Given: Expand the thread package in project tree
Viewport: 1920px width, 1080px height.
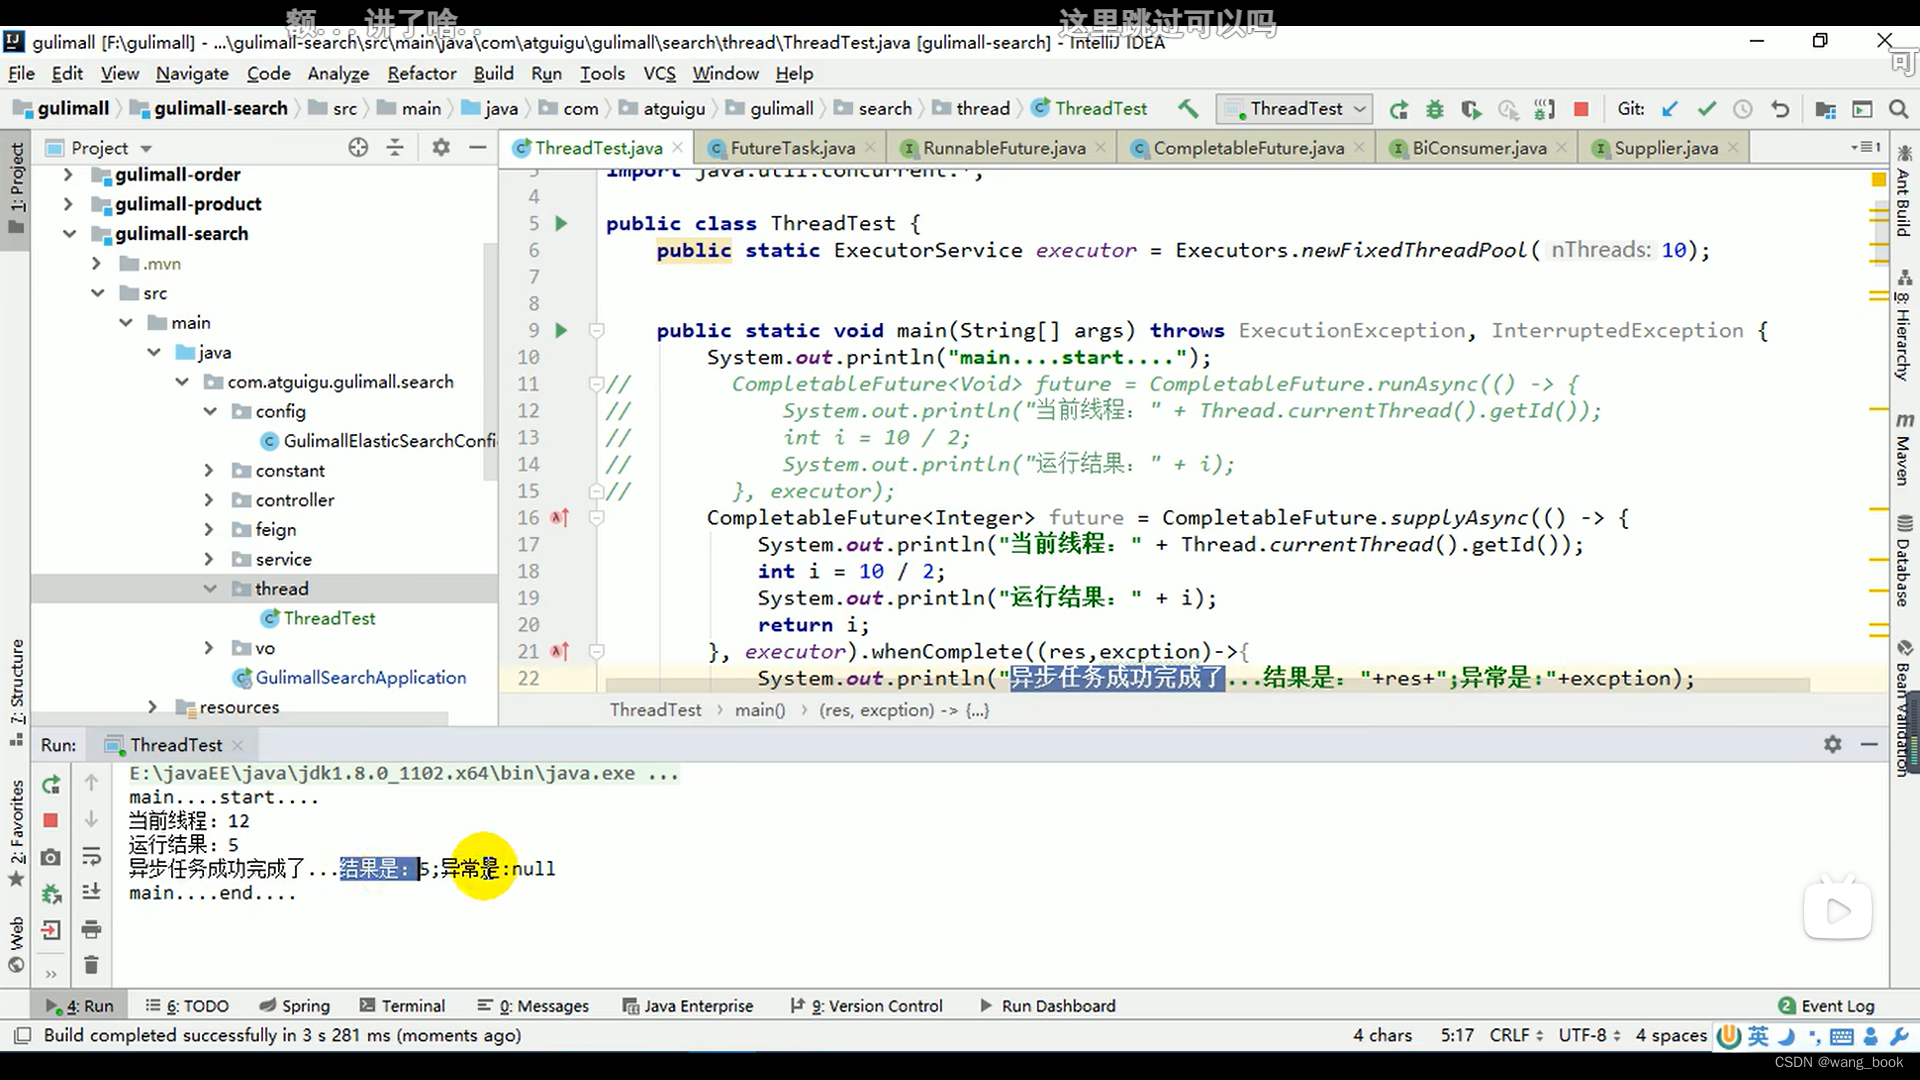Looking at the screenshot, I should click(x=210, y=588).
